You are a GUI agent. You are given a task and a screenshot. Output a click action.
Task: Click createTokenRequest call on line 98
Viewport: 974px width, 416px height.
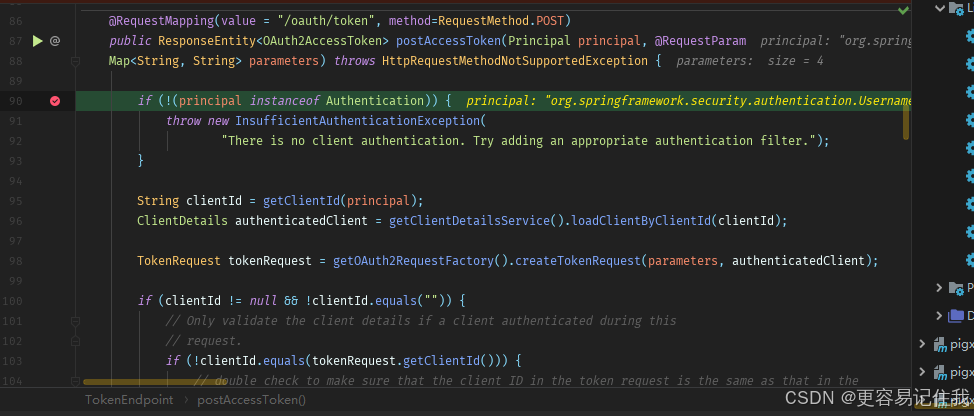tap(578, 261)
